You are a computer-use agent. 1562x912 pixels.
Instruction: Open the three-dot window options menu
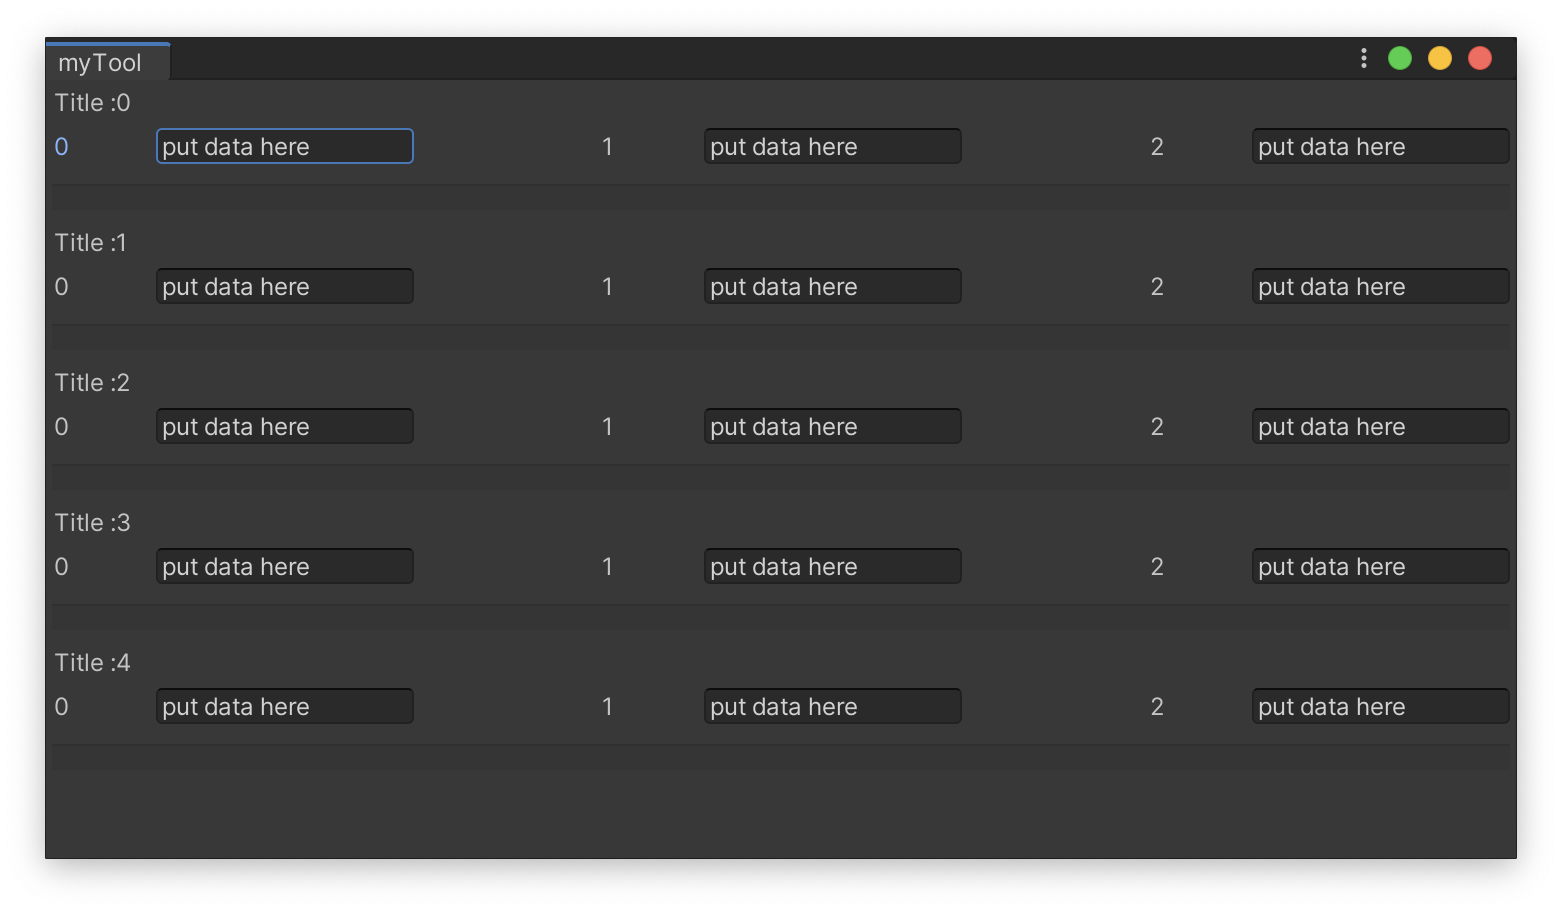coord(1364,59)
